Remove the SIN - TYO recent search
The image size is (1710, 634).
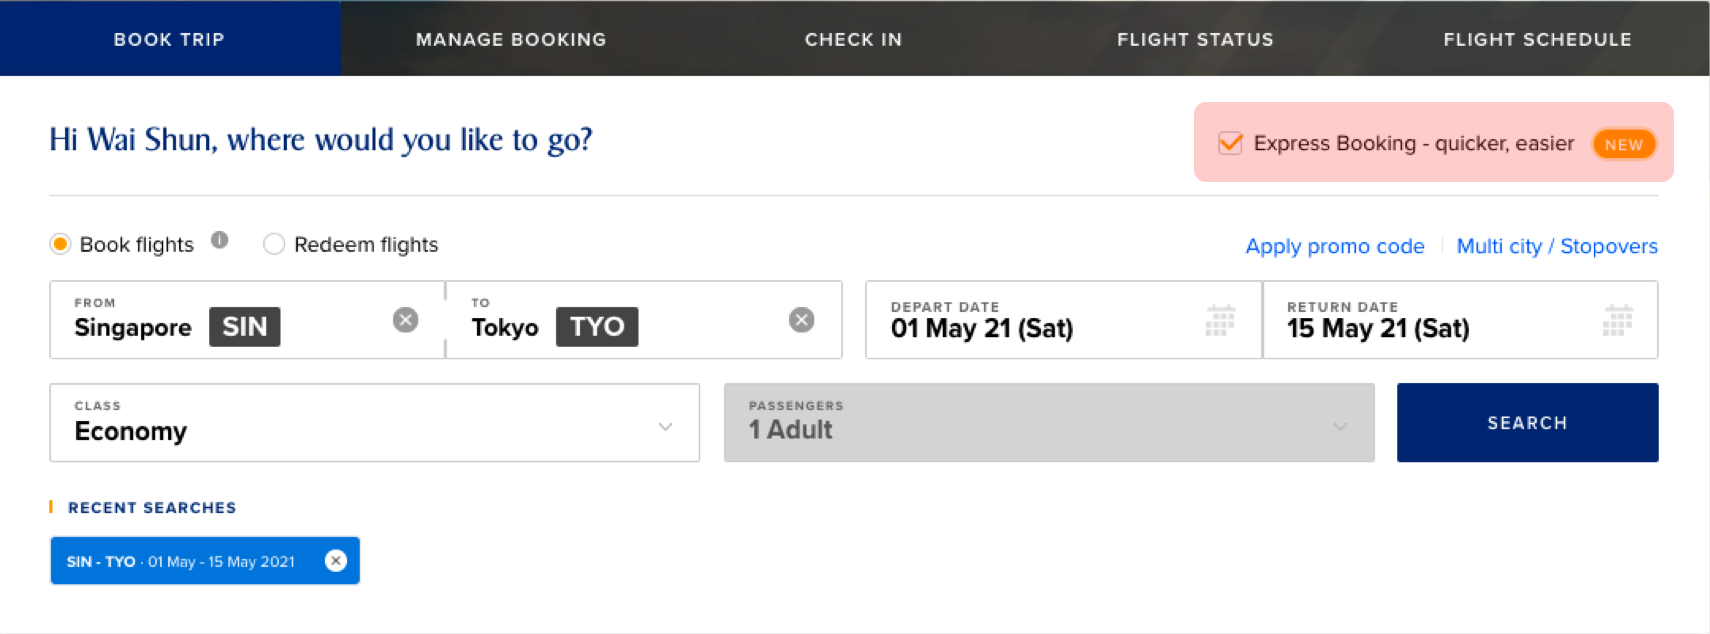click(336, 561)
